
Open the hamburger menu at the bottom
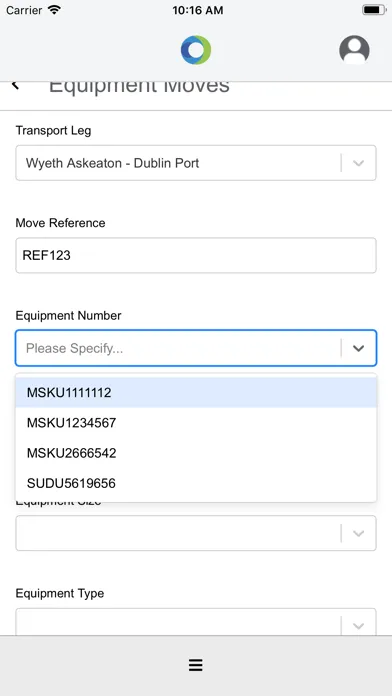(x=196, y=665)
